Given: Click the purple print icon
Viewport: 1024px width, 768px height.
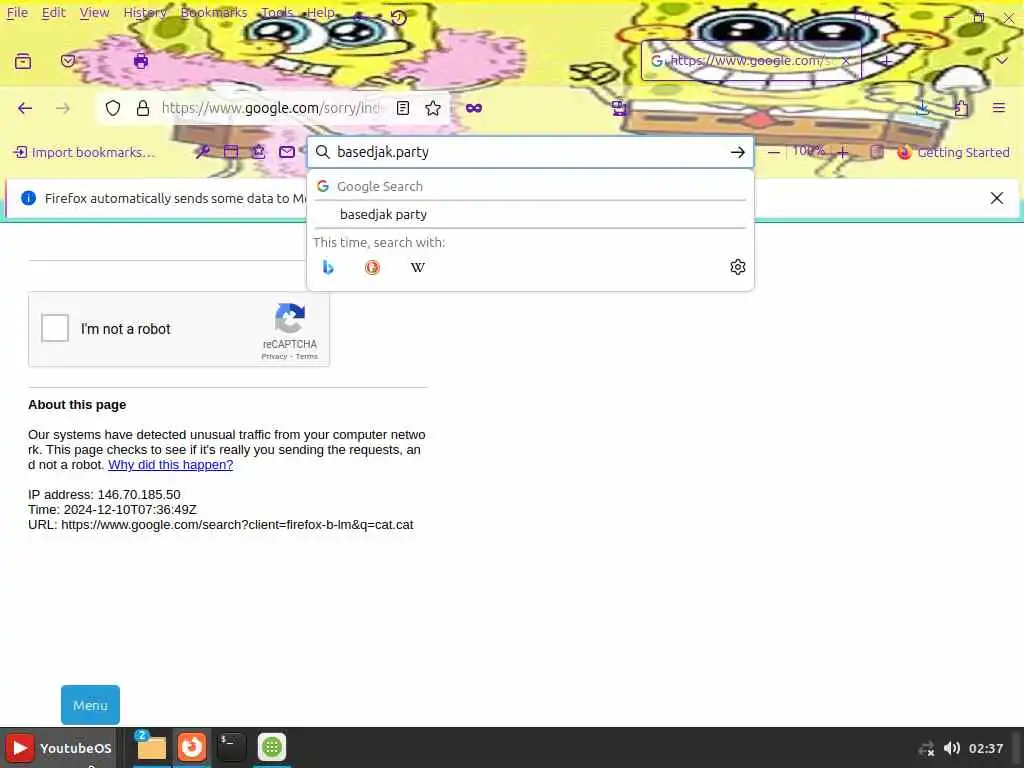Looking at the screenshot, I should point(140,61).
